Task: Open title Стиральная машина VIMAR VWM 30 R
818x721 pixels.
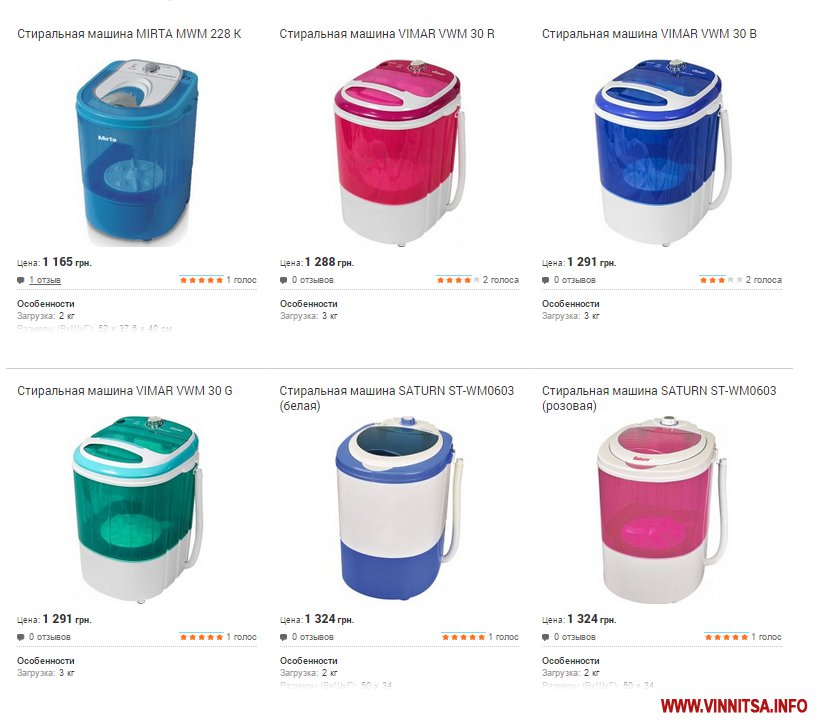Action: click(387, 34)
